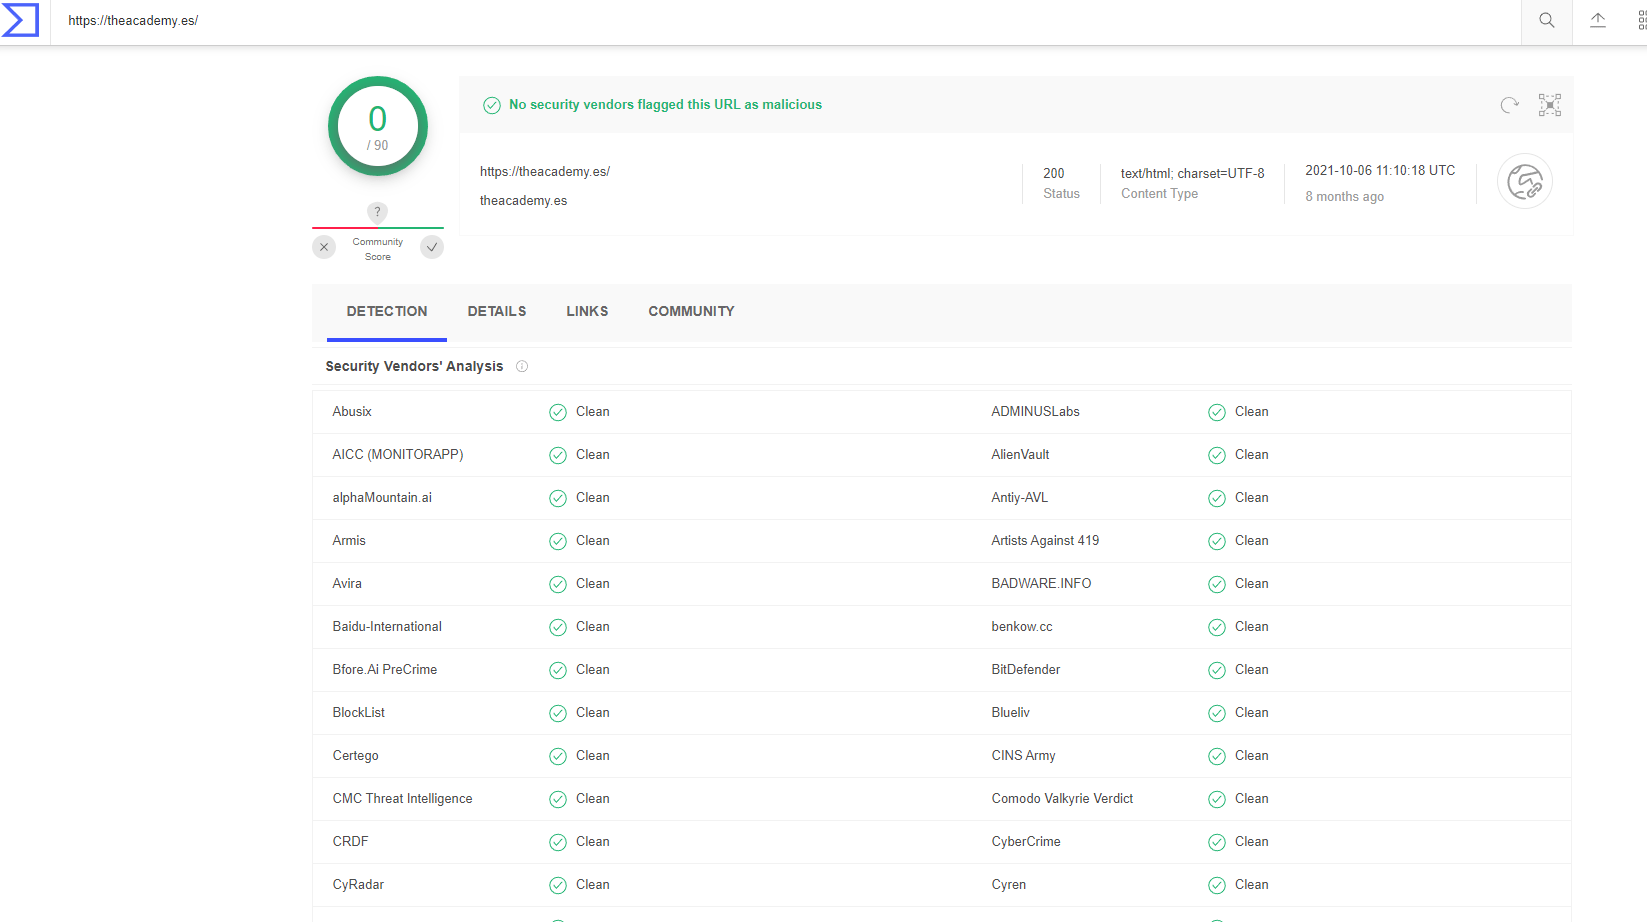Open the LINKS tab
This screenshot has height=922, width=1647.
click(587, 312)
